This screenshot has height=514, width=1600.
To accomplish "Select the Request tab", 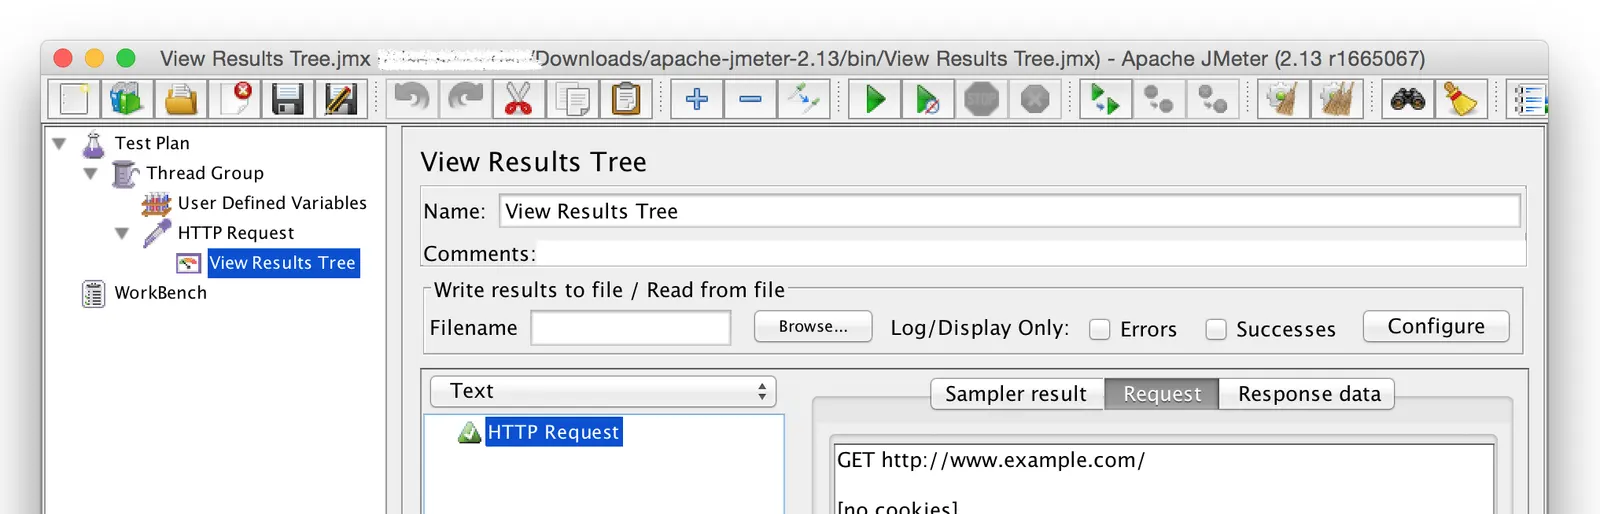I will tap(1162, 394).
